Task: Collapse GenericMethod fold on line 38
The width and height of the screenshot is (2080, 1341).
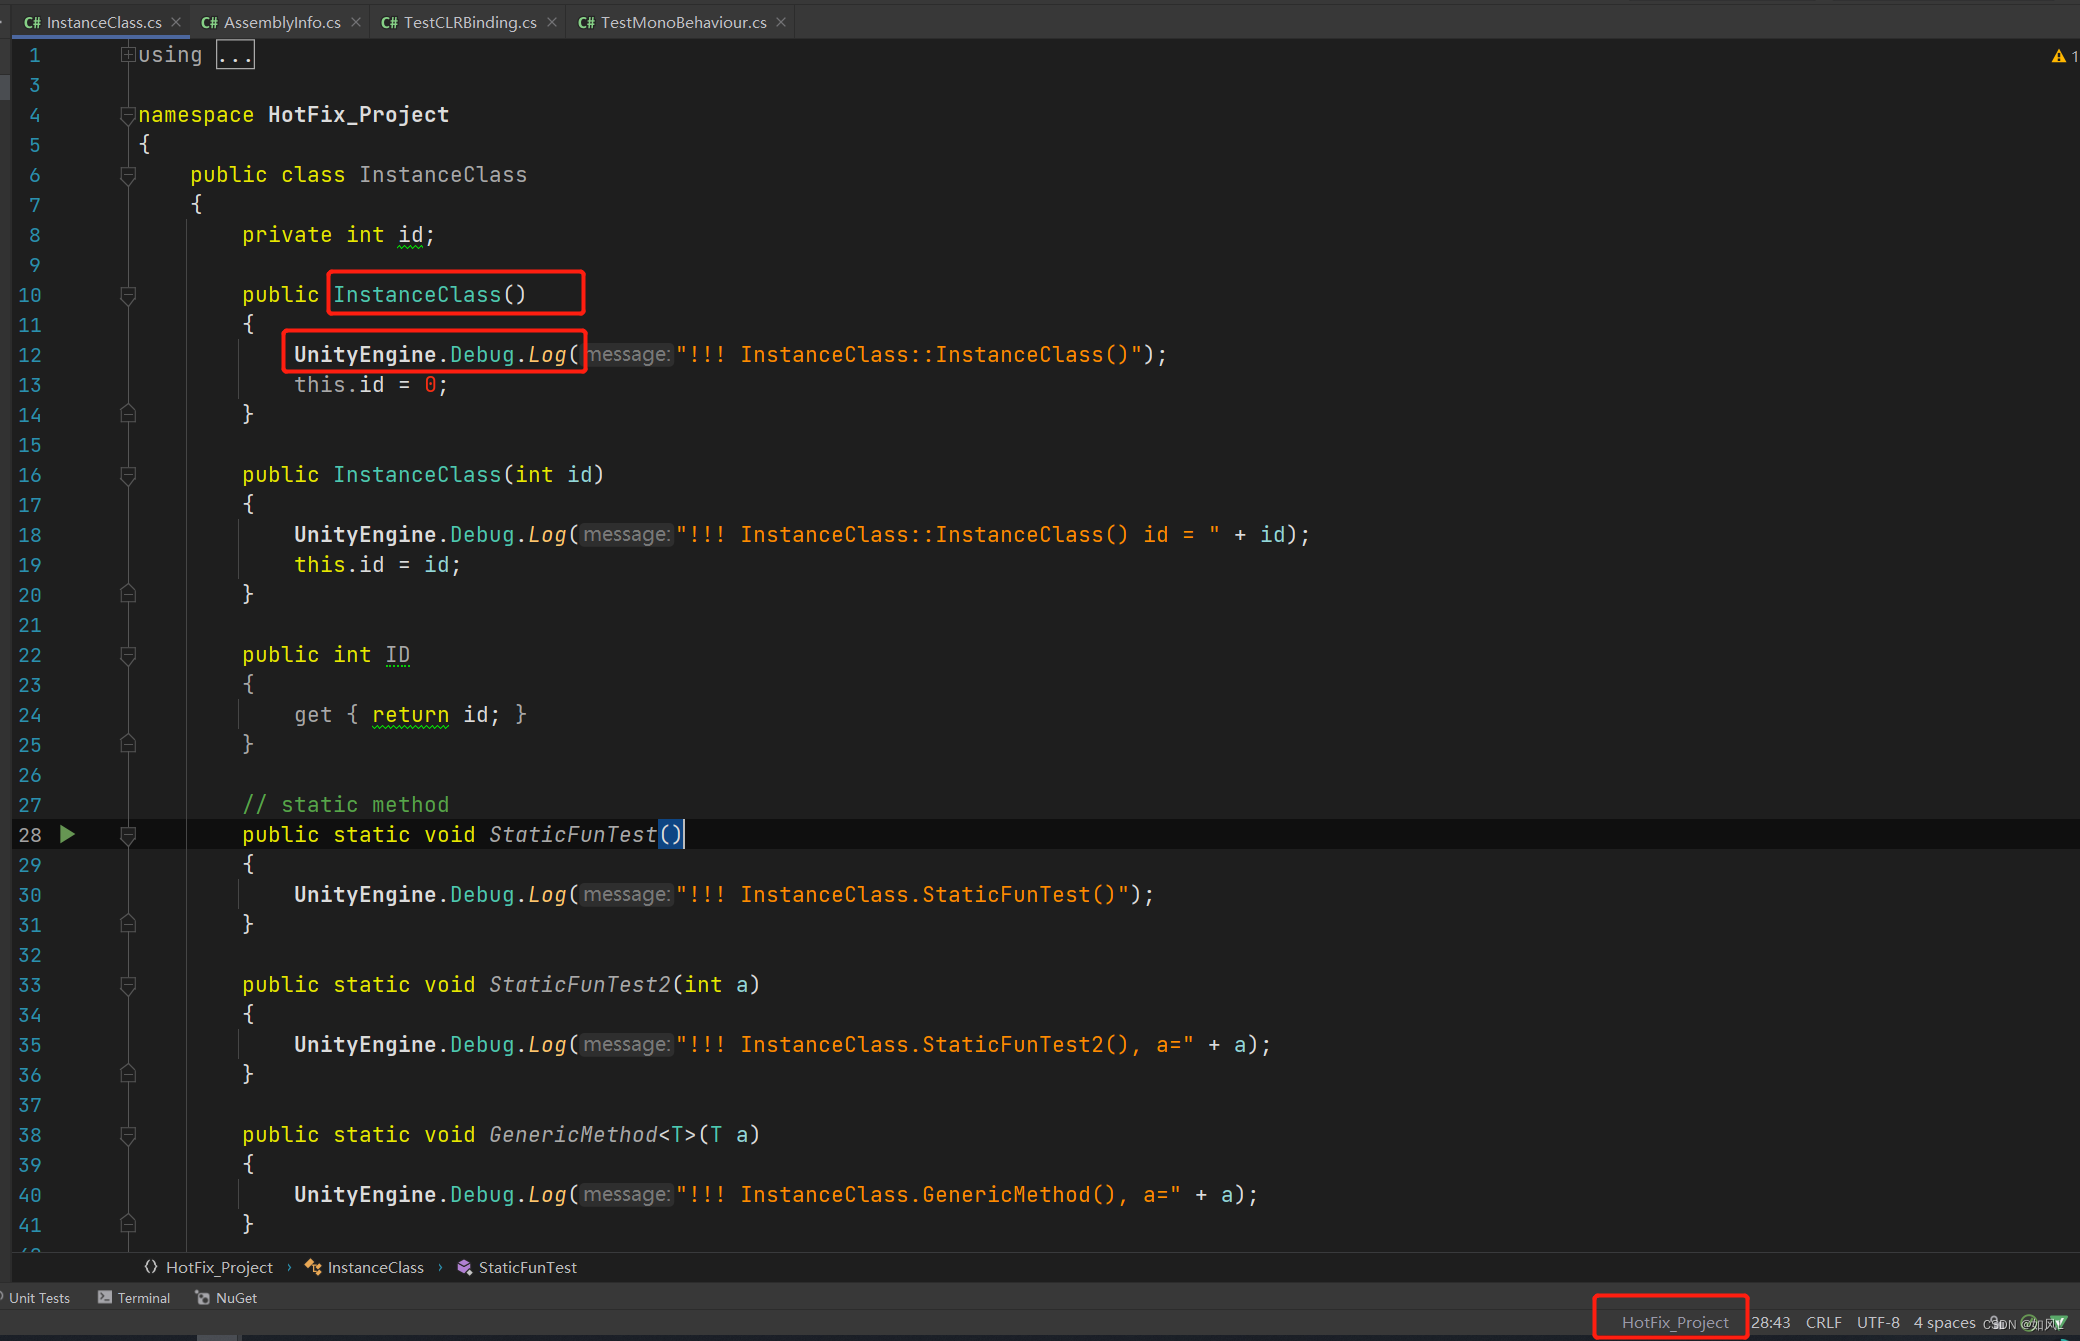Action: tap(128, 1135)
